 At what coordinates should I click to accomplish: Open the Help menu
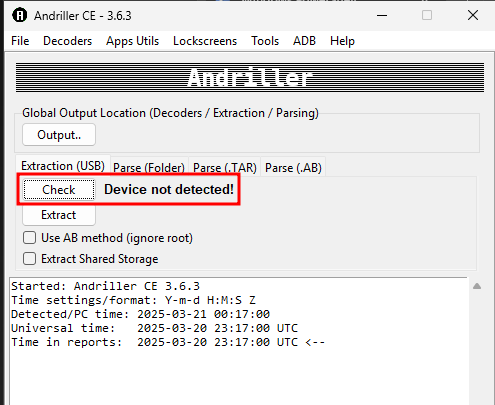click(342, 41)
